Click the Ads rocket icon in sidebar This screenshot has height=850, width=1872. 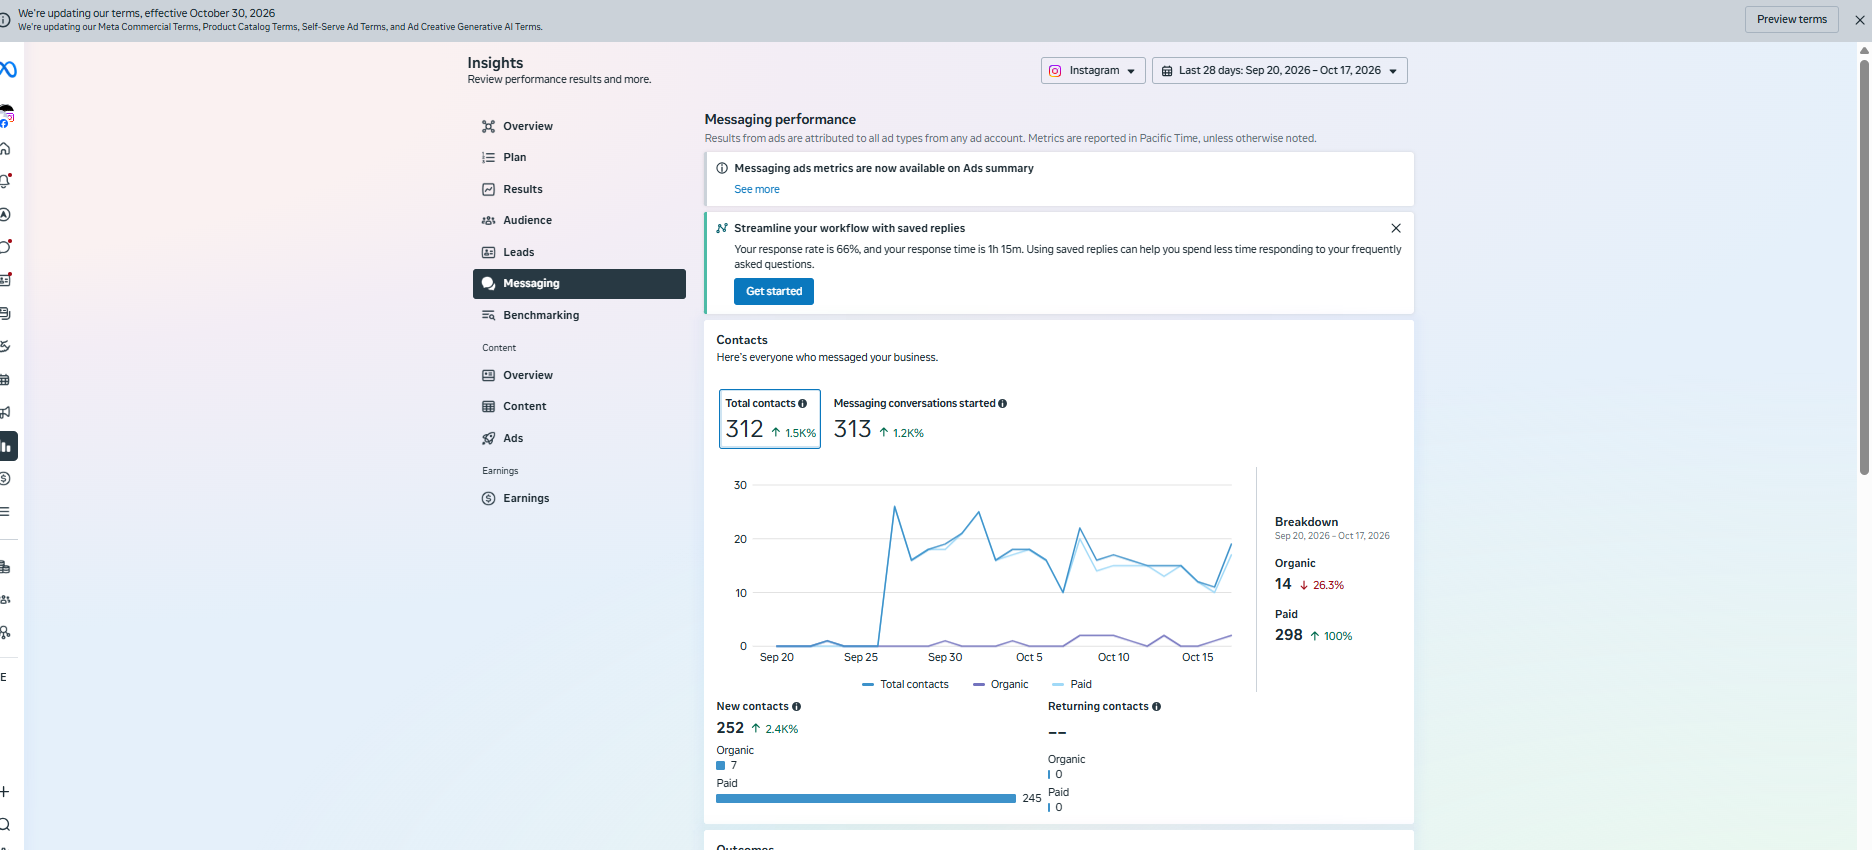(x=488, y=438)
